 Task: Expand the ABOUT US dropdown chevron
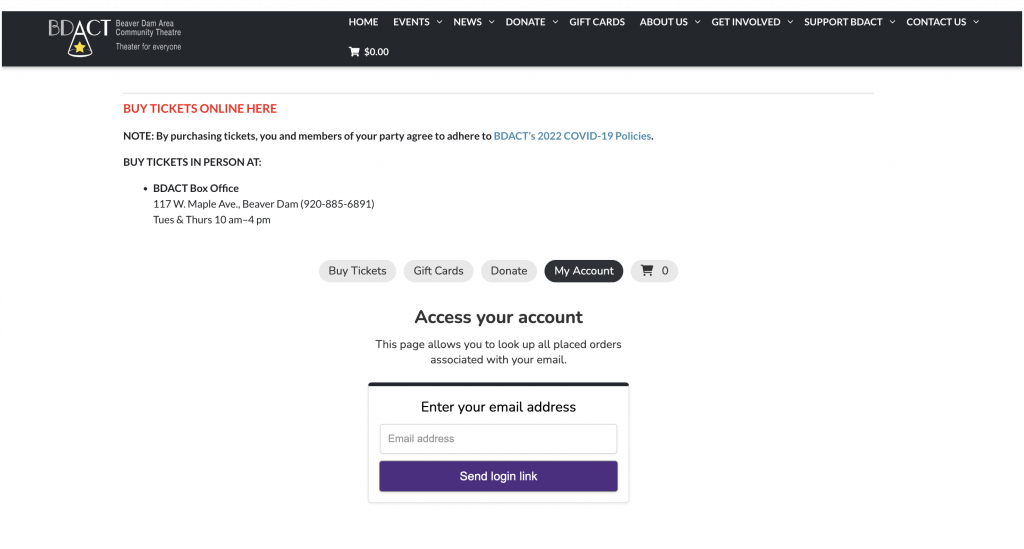click(697, 22)
